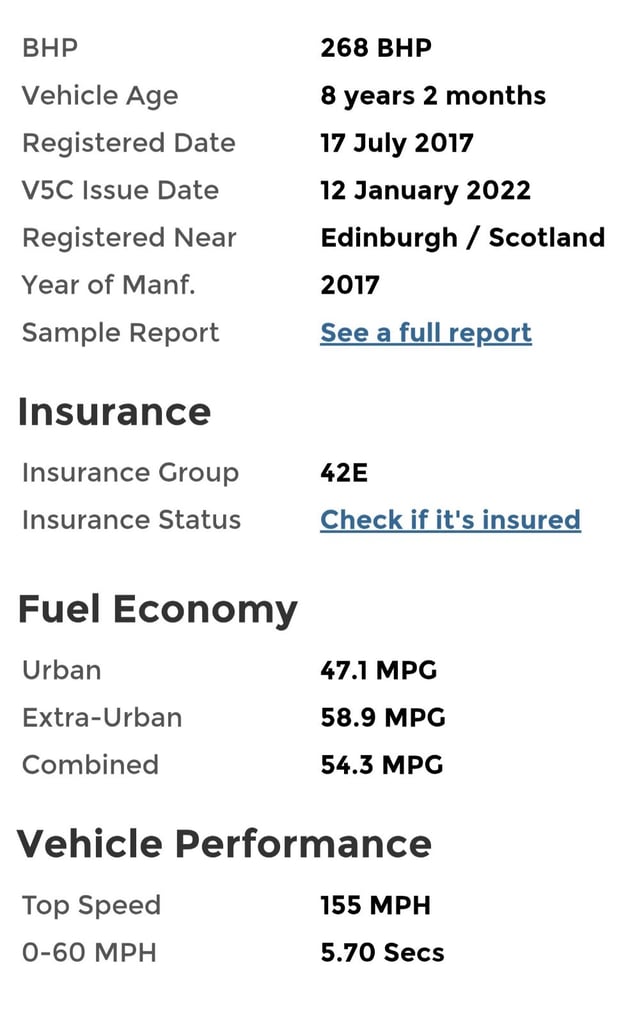This screenshot has width=628, height=1024.
Task: Click the 5.70 Secs acceleration value
Action: tap(382, 953)
